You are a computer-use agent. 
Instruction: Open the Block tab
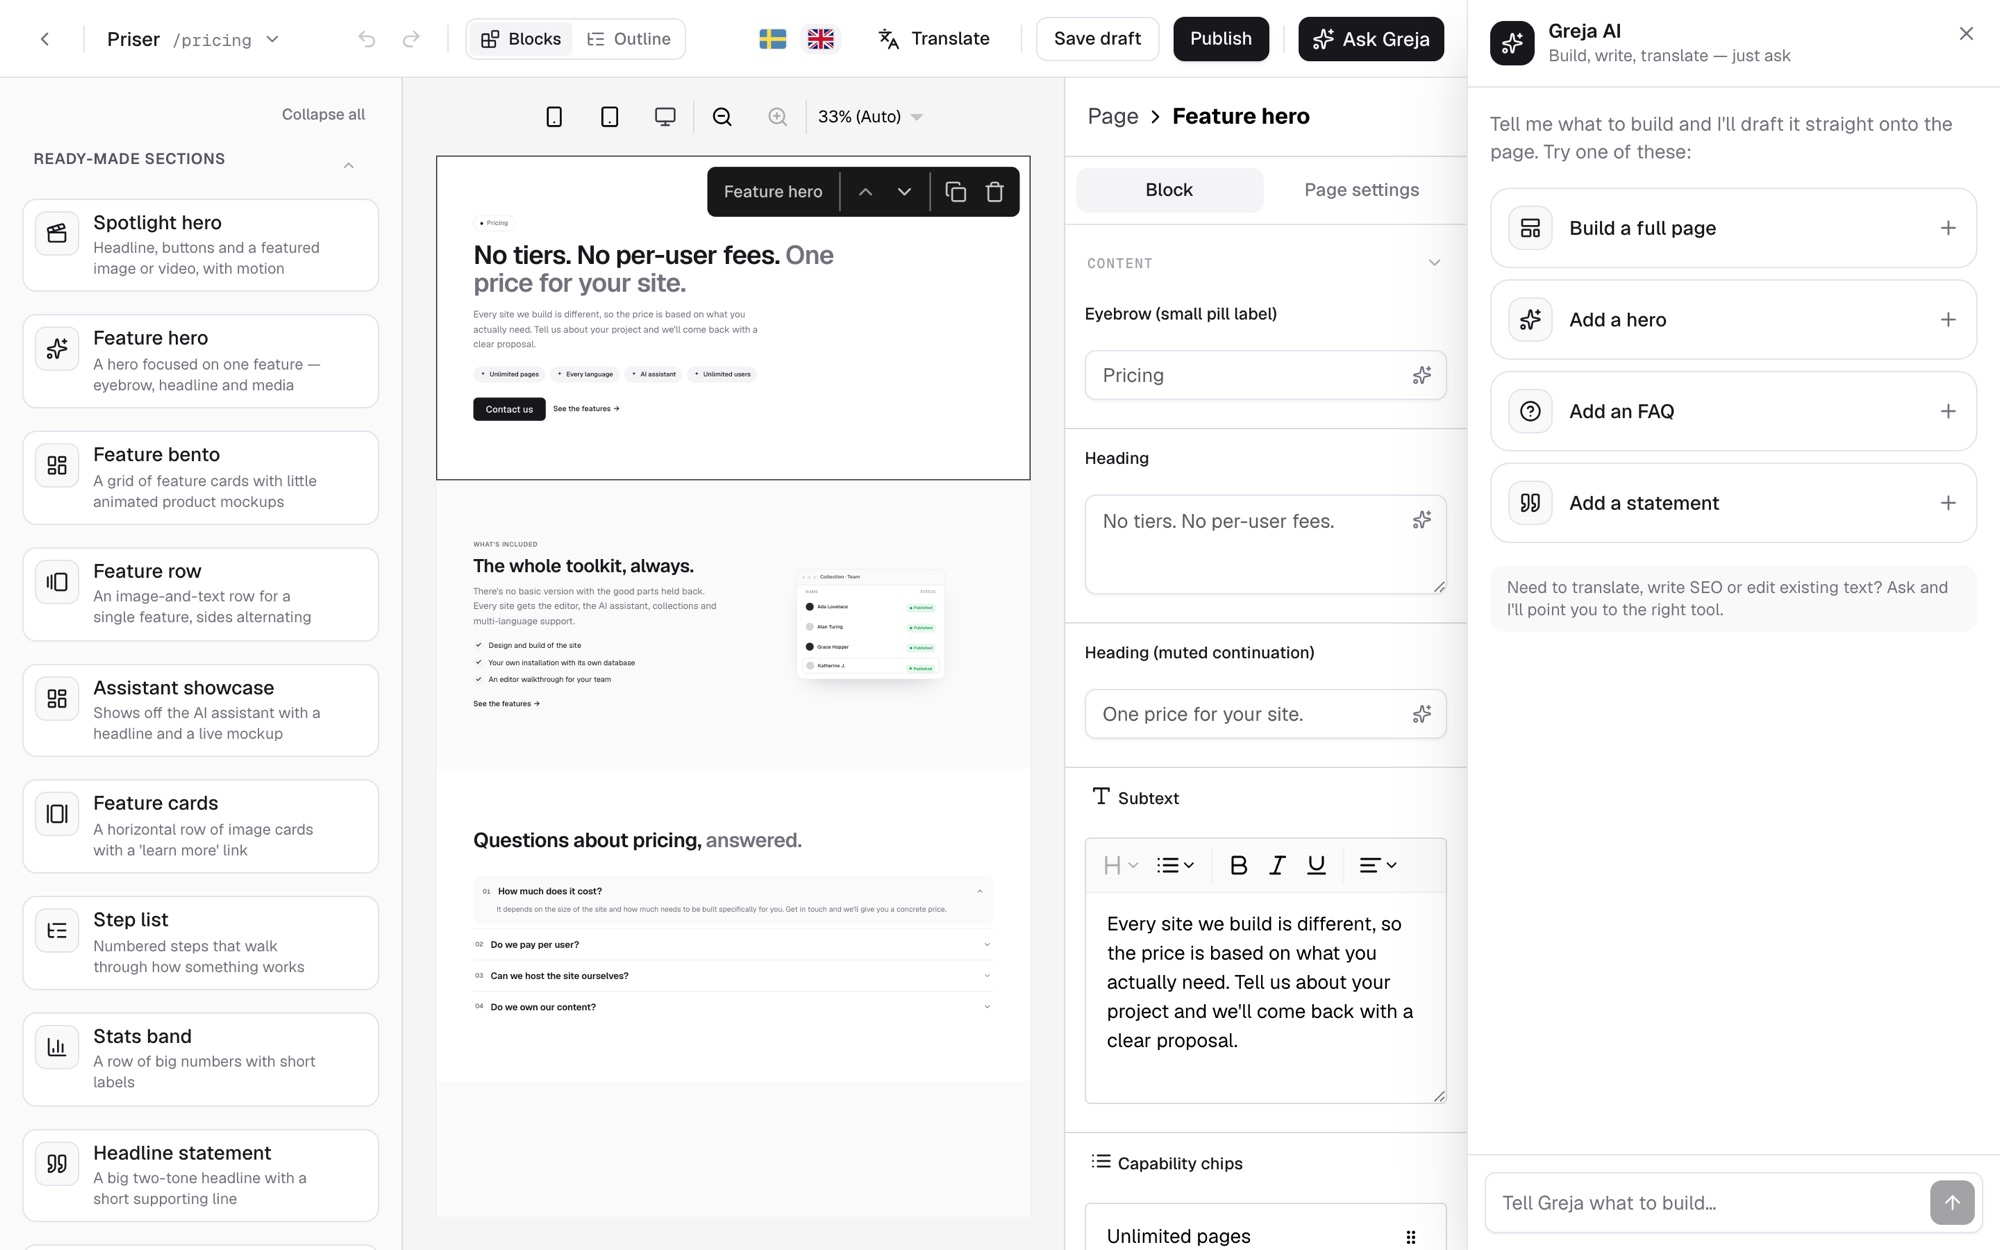tap(1169, 190)
